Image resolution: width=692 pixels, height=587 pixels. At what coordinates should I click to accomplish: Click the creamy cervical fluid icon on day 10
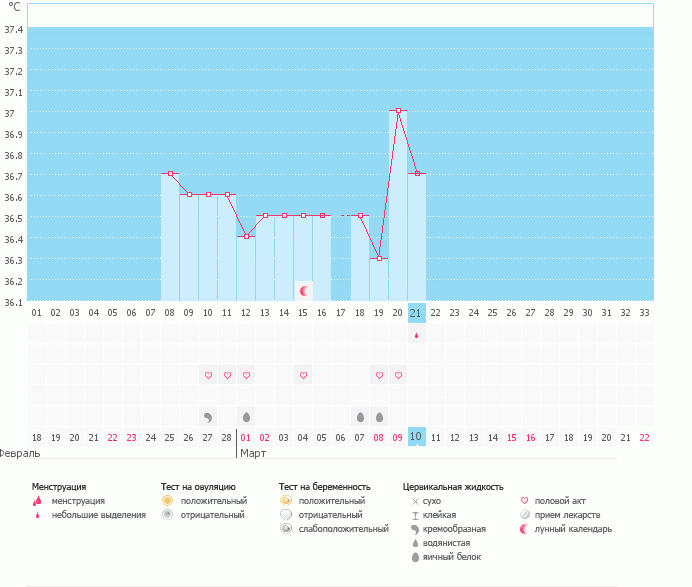(208, 416)
